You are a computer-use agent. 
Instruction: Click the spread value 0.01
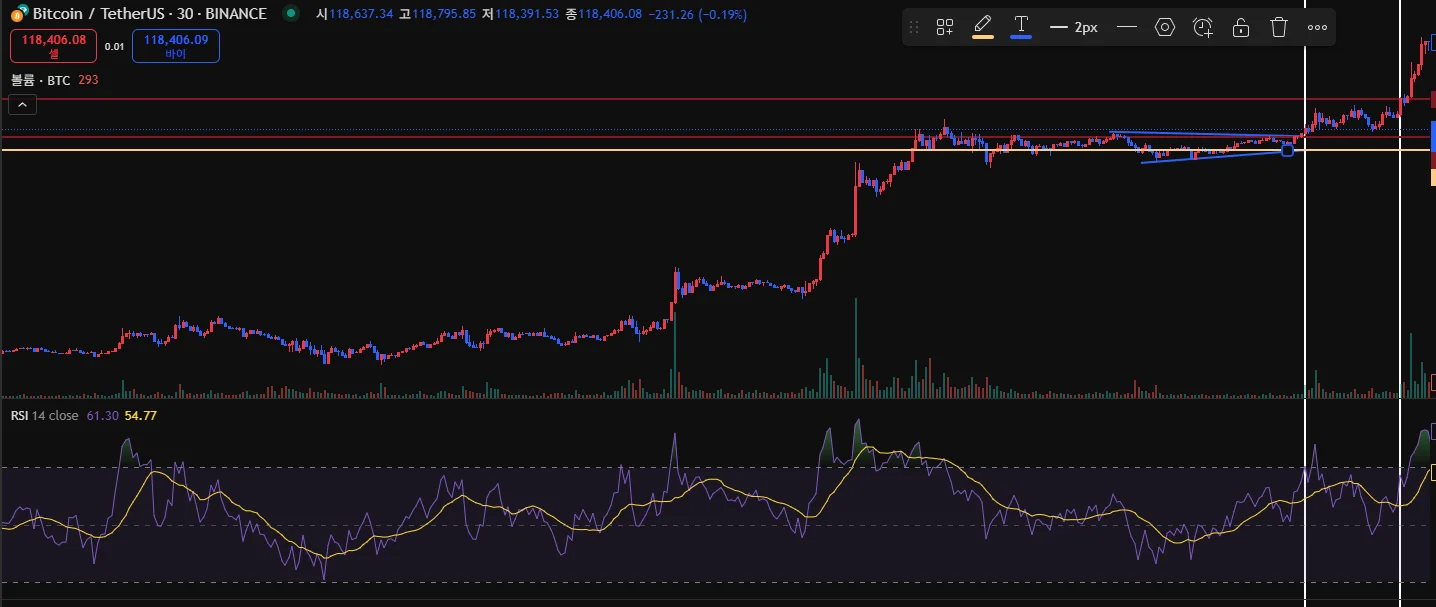click(x=115, y=47)
